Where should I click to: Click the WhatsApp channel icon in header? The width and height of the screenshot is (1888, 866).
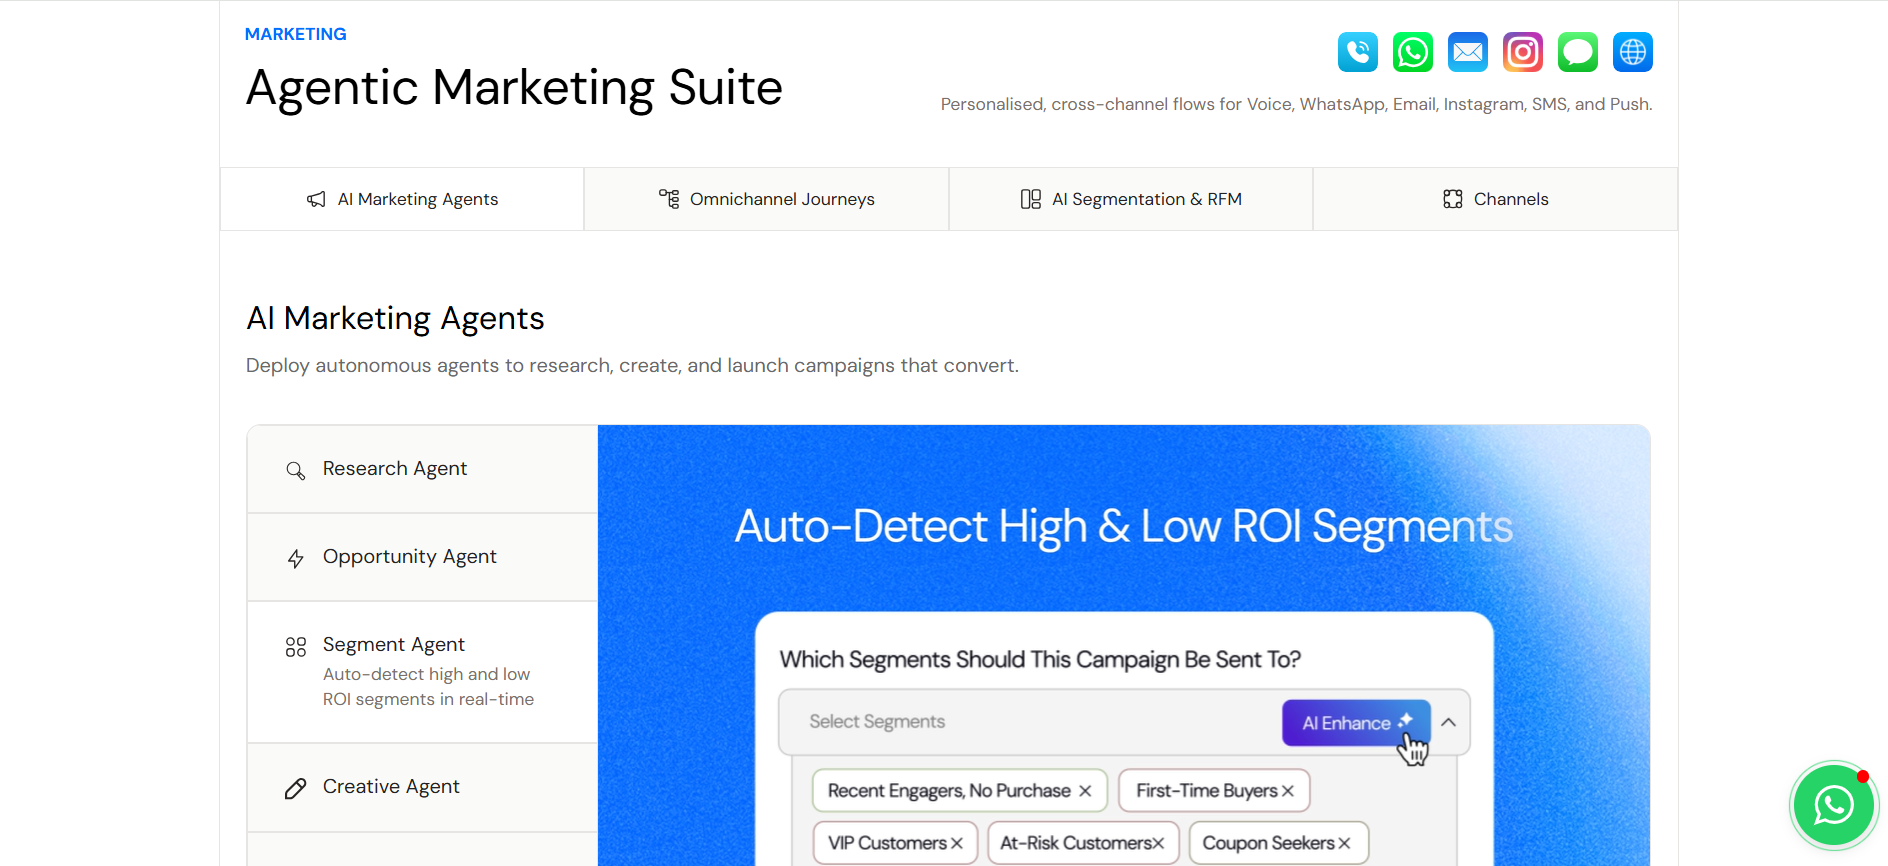[x=1412, y=52]
